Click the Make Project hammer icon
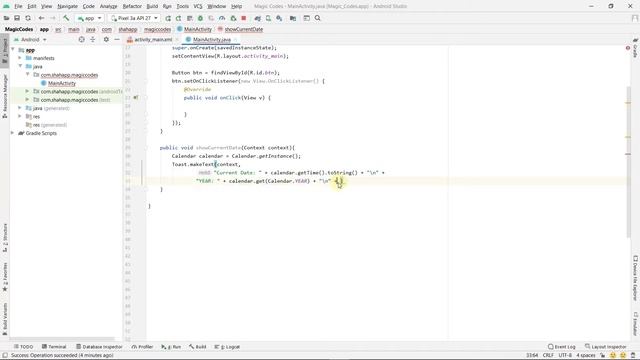Screen dimensions: 640x360 coord(66,18)
